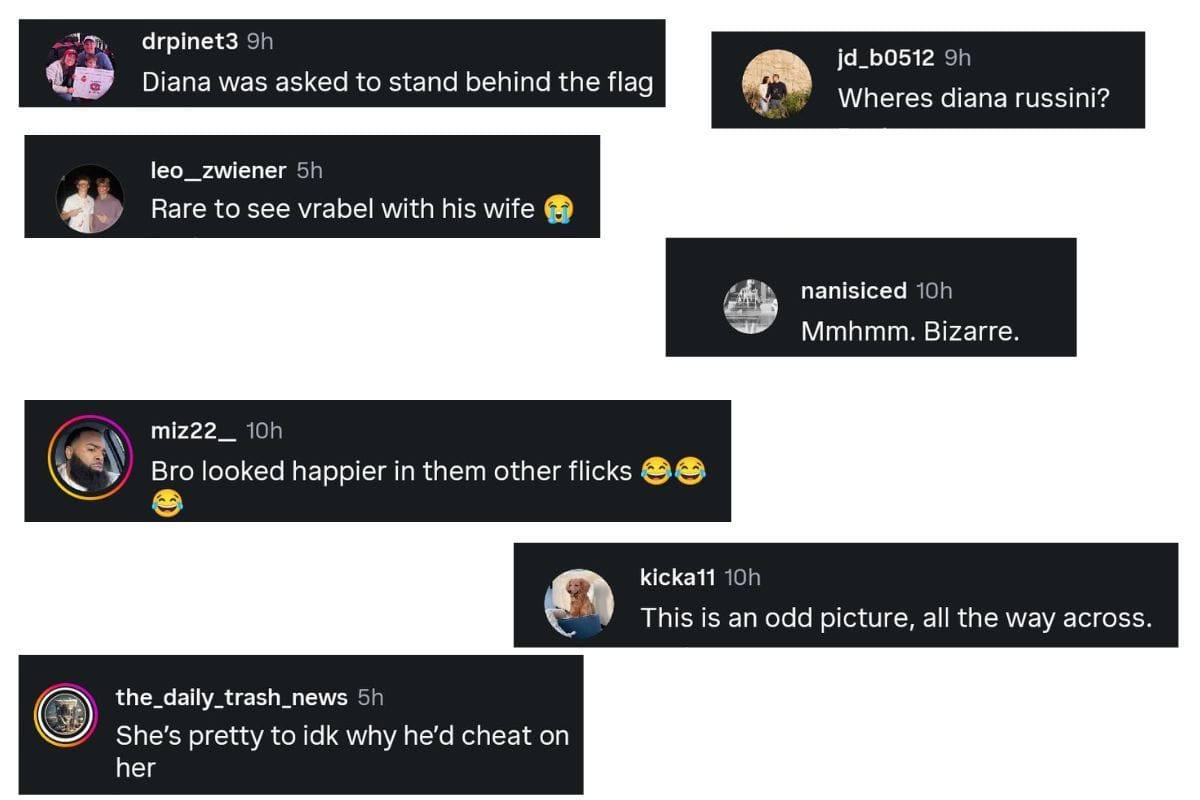Select the 'Mmhmm. Bizarre.' comment text
Screen dimensions: 1200x800
pos(910,332)
